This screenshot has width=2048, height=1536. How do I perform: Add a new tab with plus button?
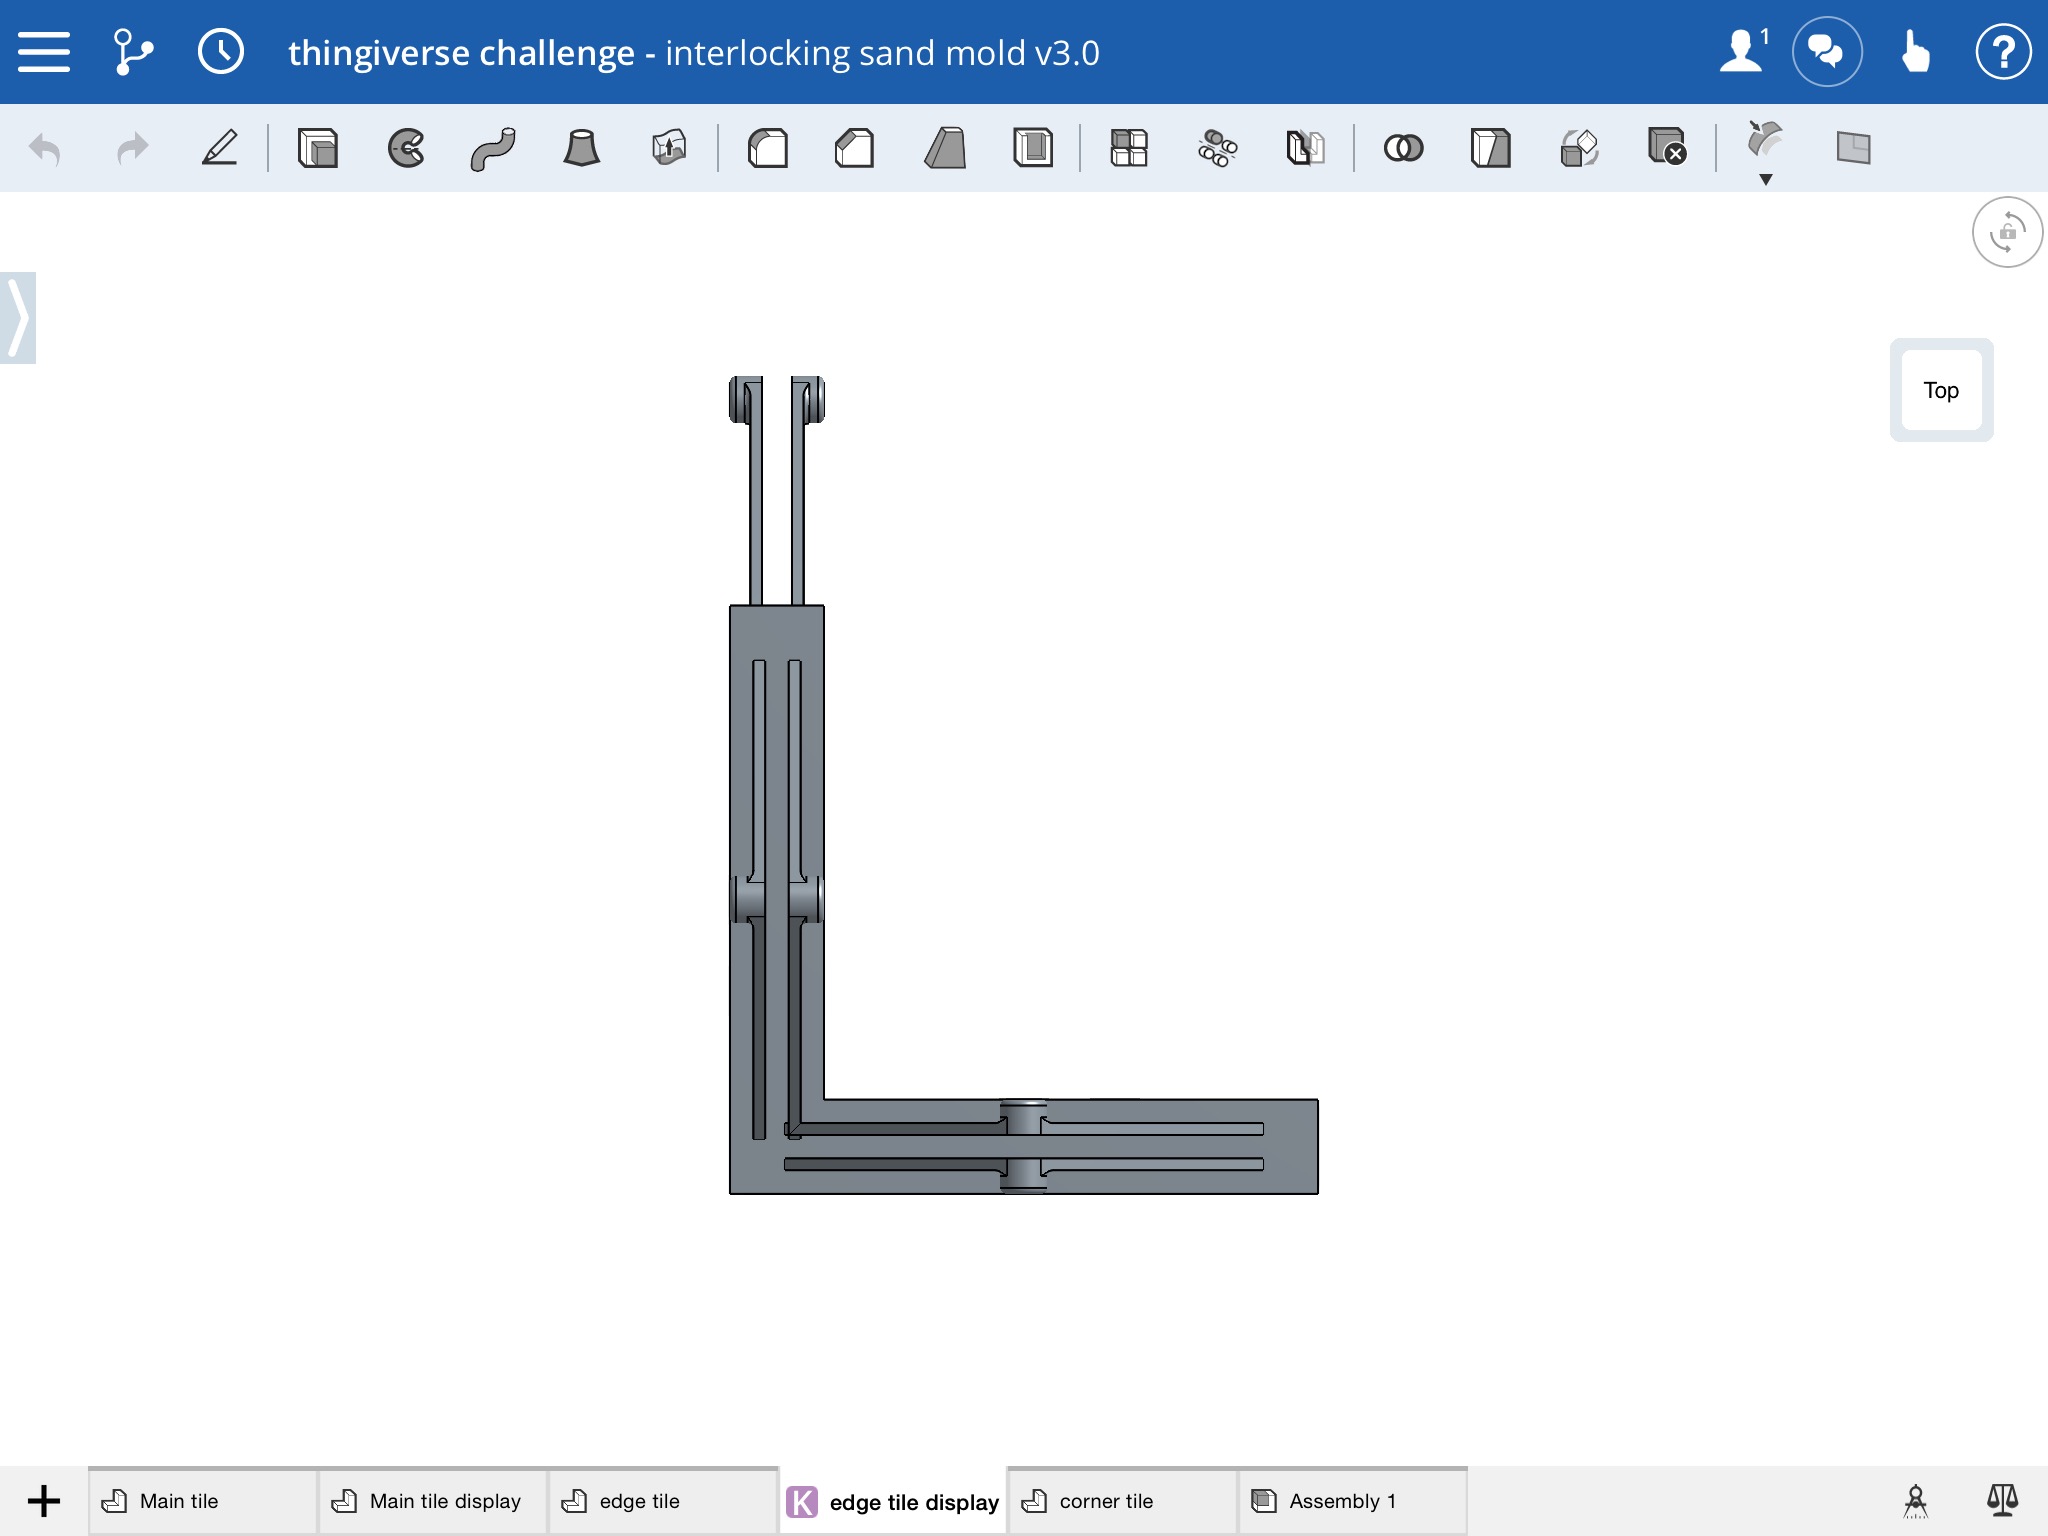44,1501
